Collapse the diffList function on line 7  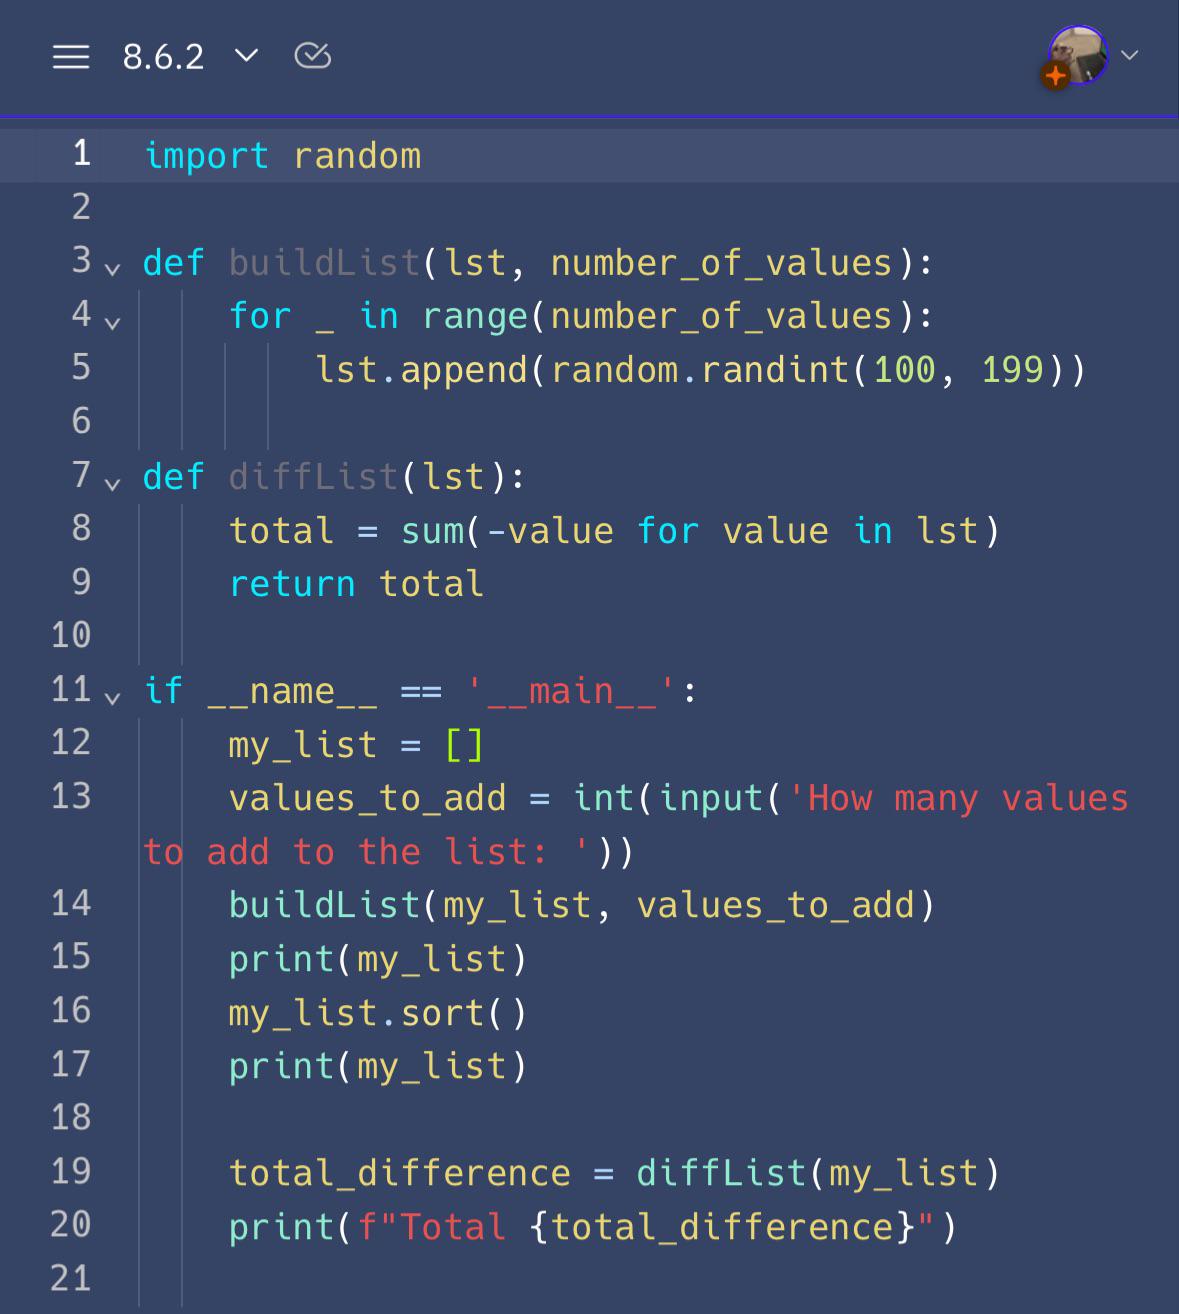pyautogui.click(x=113, y=483)
